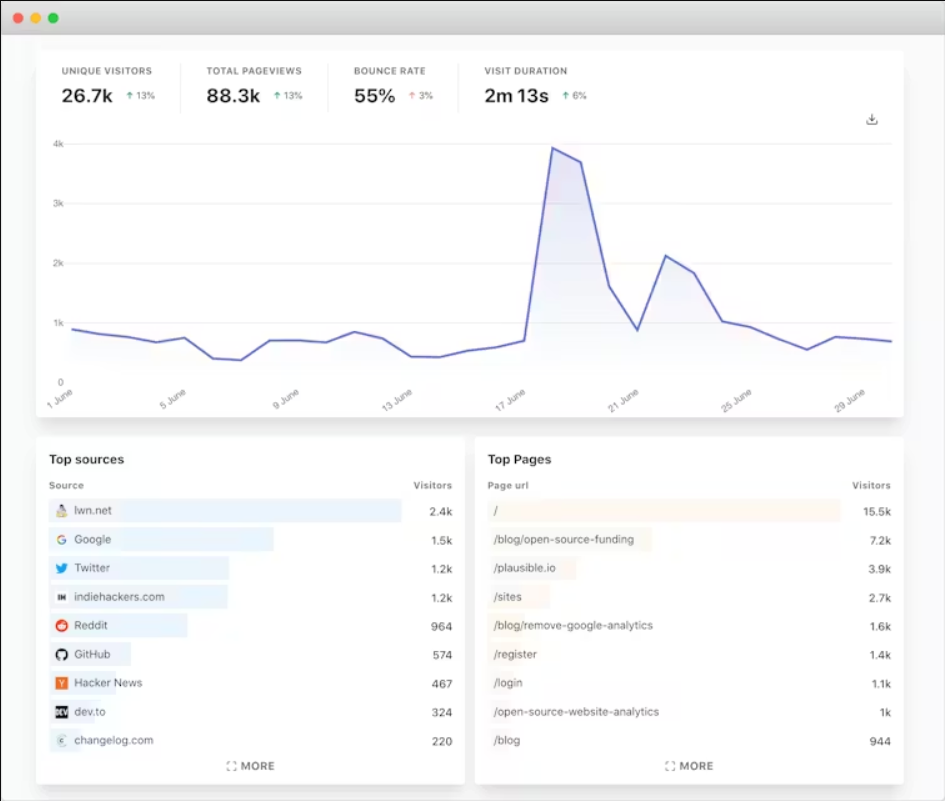Viewport: 945px width, 801px height.
Task: Click the dev.to source icon
Action: (x=61, y=712)
